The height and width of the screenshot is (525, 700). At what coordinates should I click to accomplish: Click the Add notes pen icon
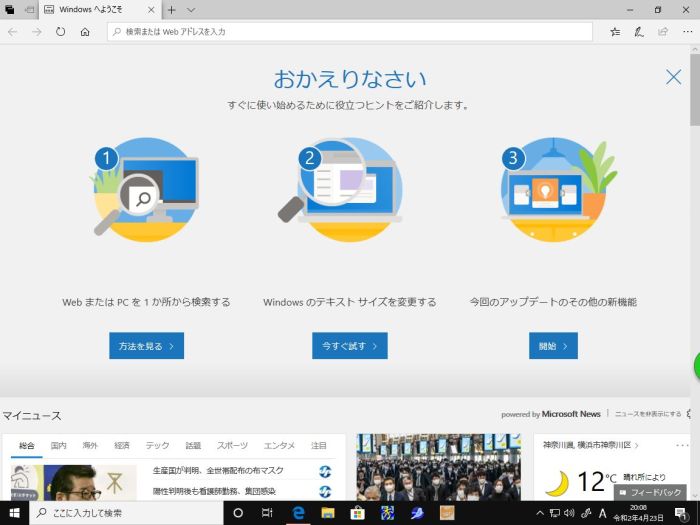pos(639,32)
